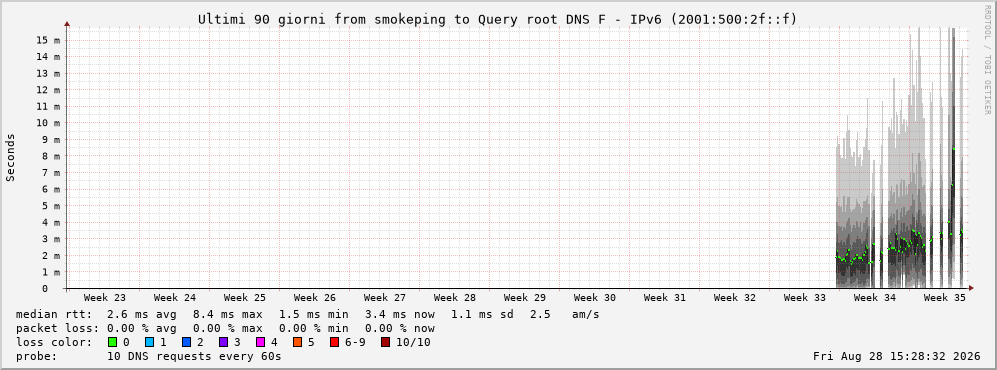Click the 15 m y-axis tick label
The width and height of the screenshot is (997, 370).
[48, 39]
